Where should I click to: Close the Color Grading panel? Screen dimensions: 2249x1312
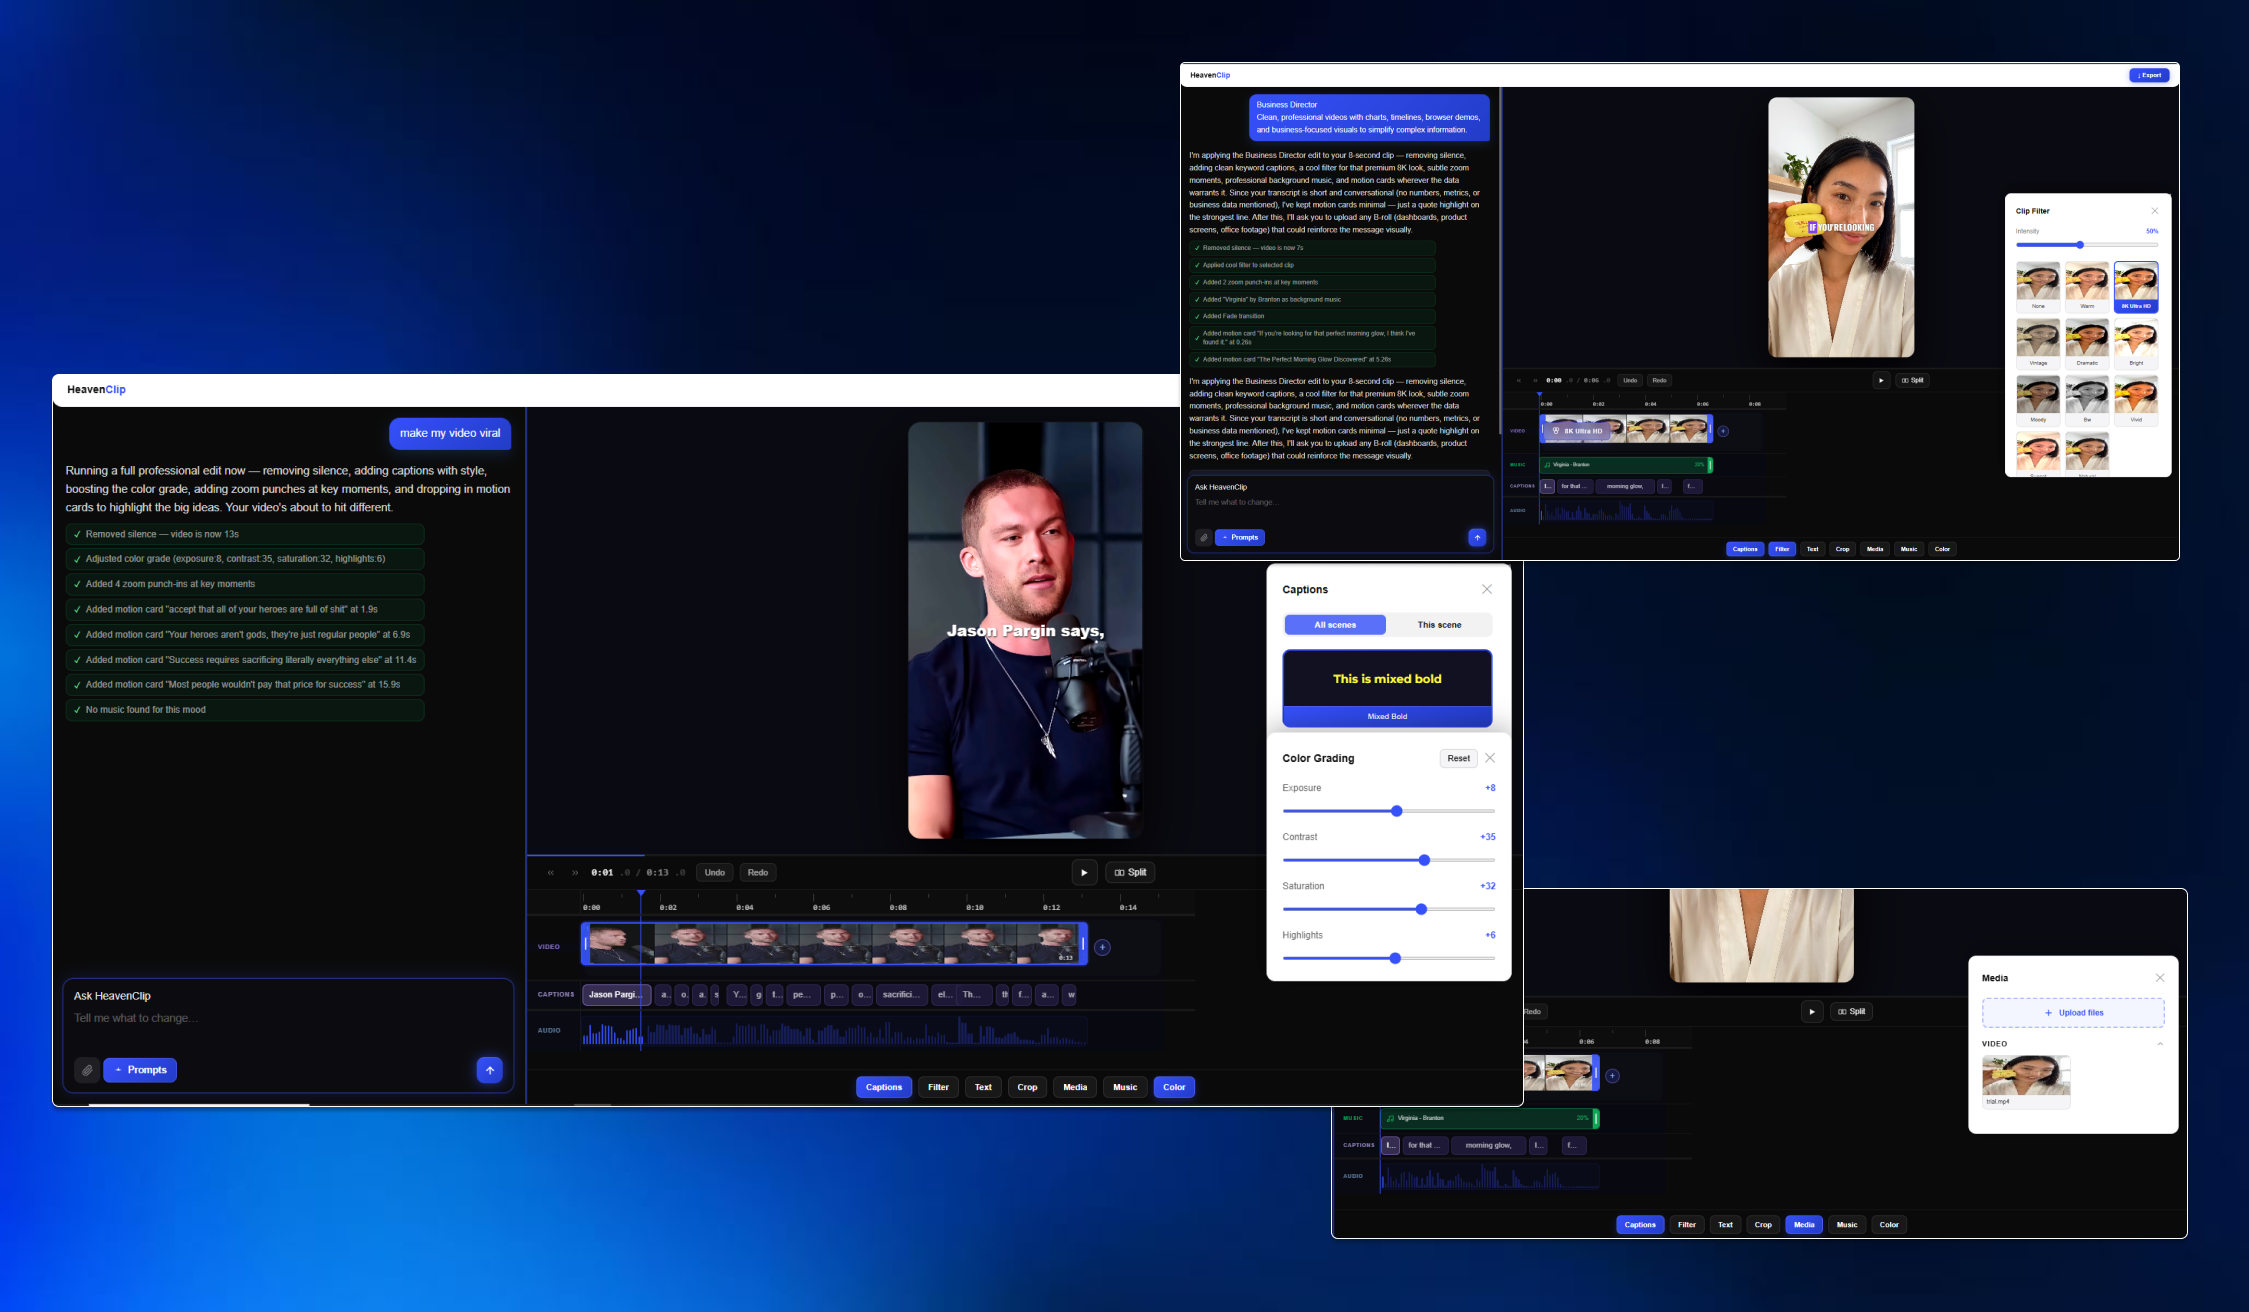pos(1490,758)
